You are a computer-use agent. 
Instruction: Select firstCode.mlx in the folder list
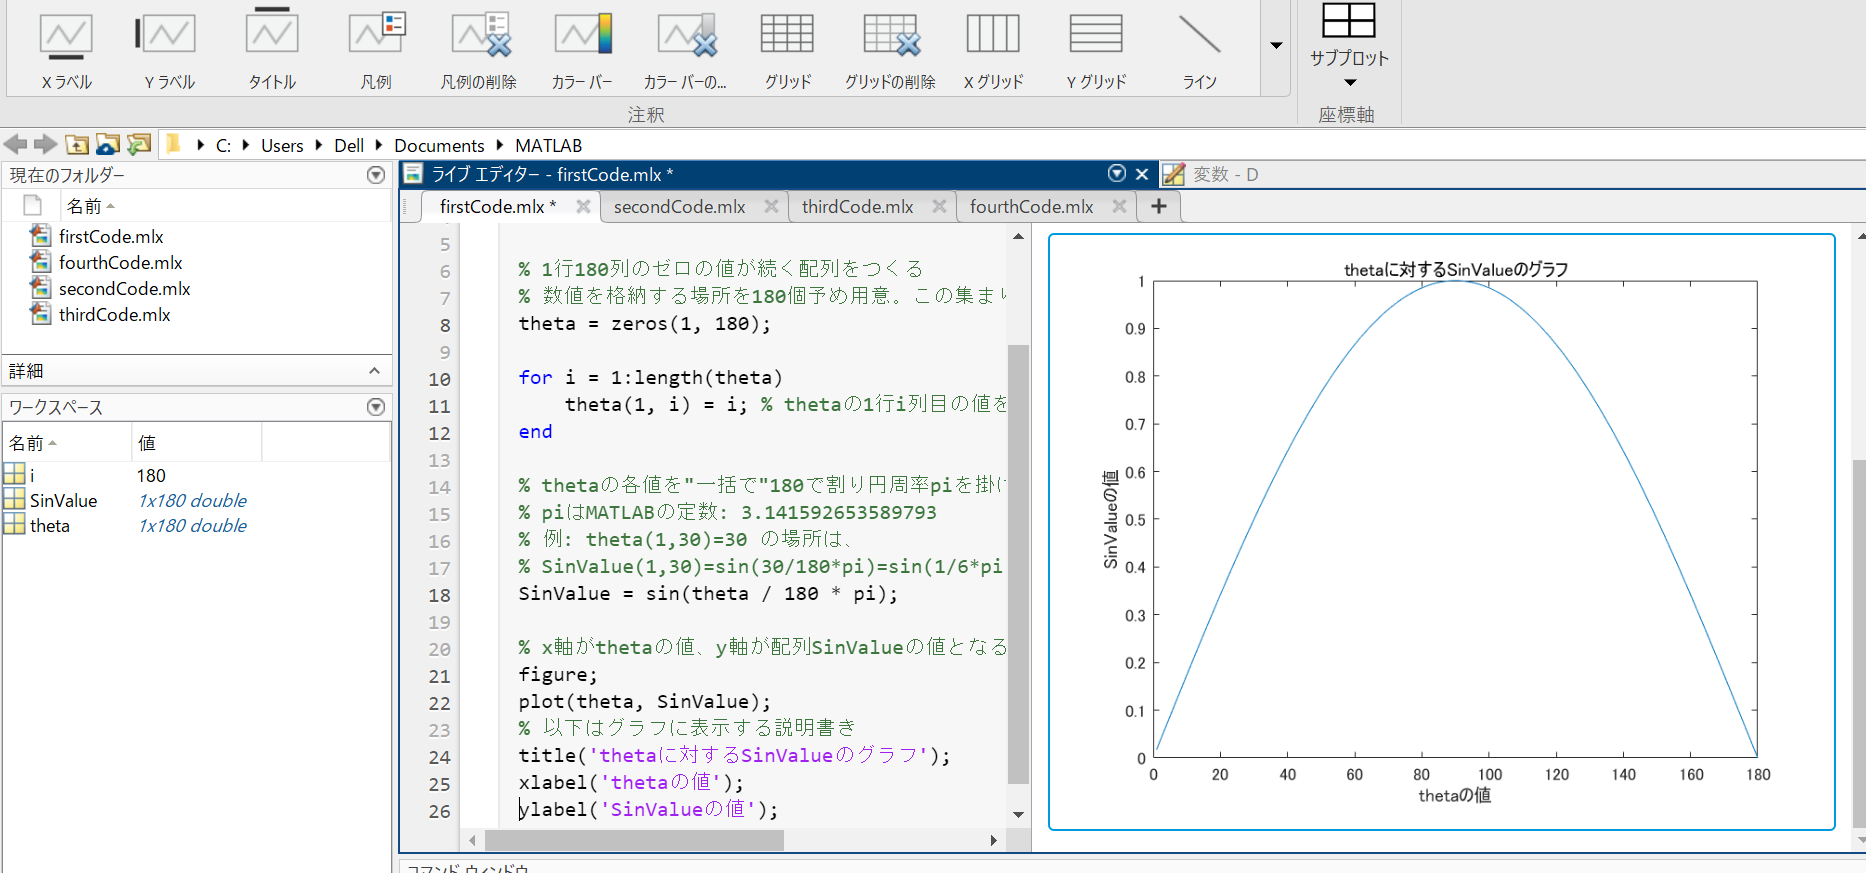(x=111, y=237)
